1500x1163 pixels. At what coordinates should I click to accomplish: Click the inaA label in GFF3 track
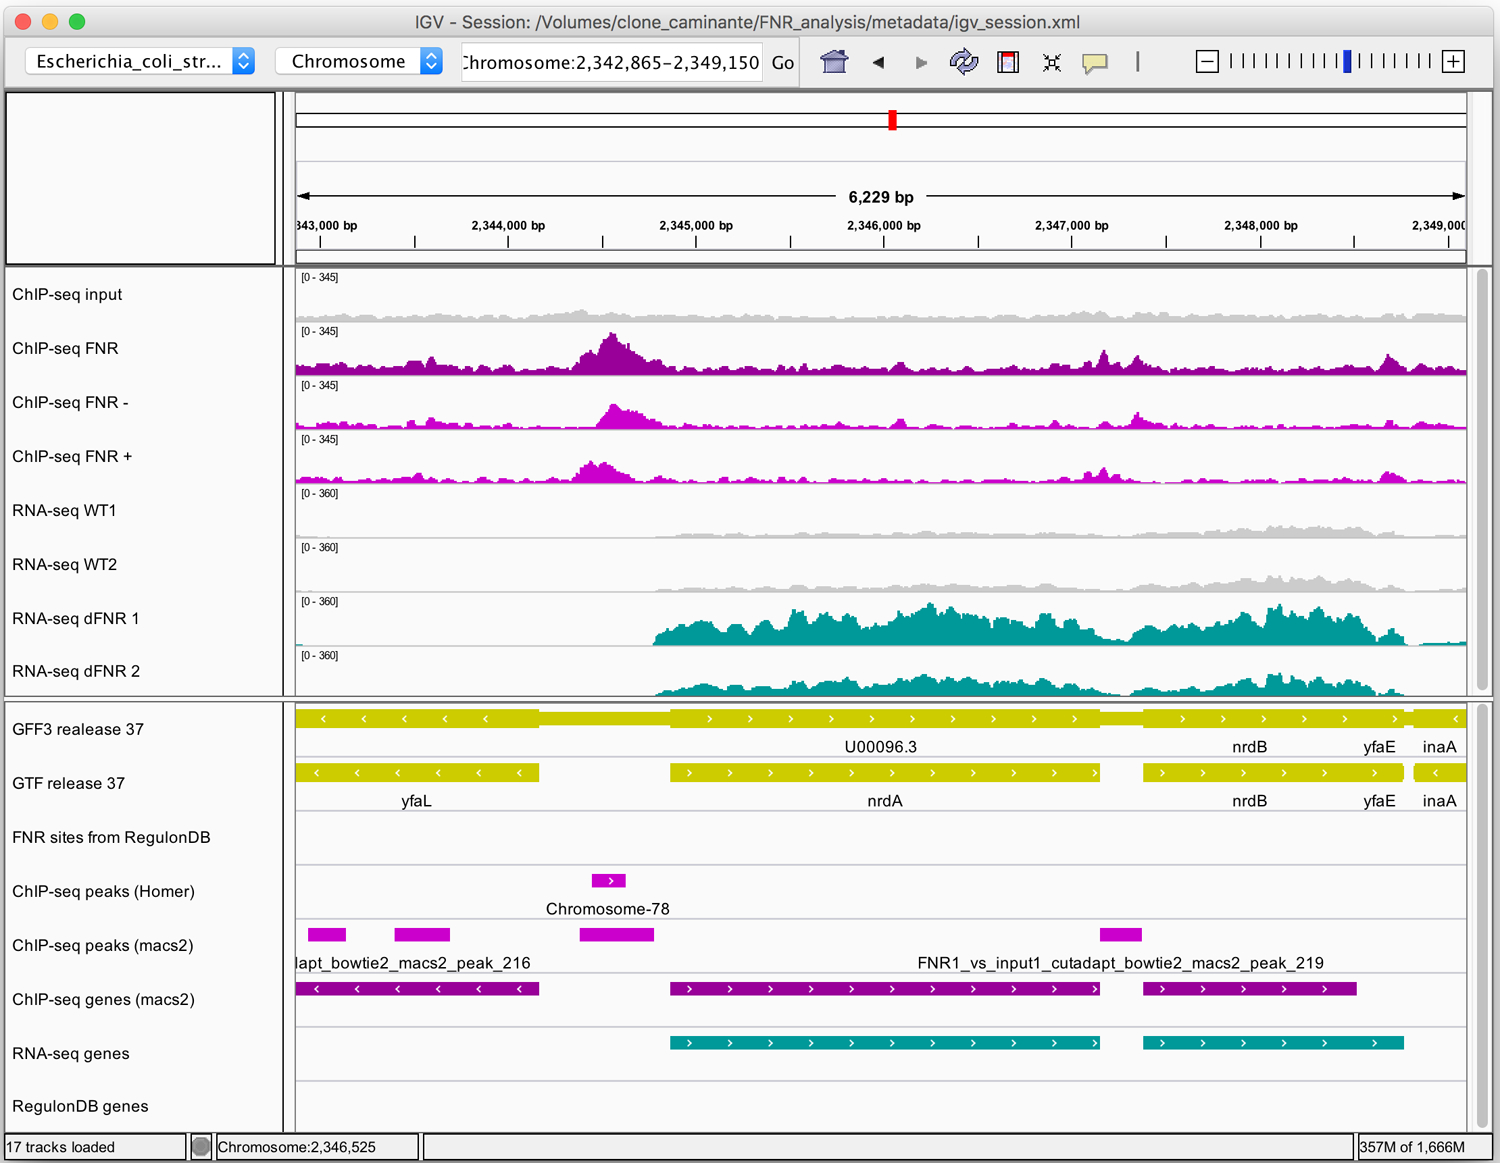click(1439, 747)
